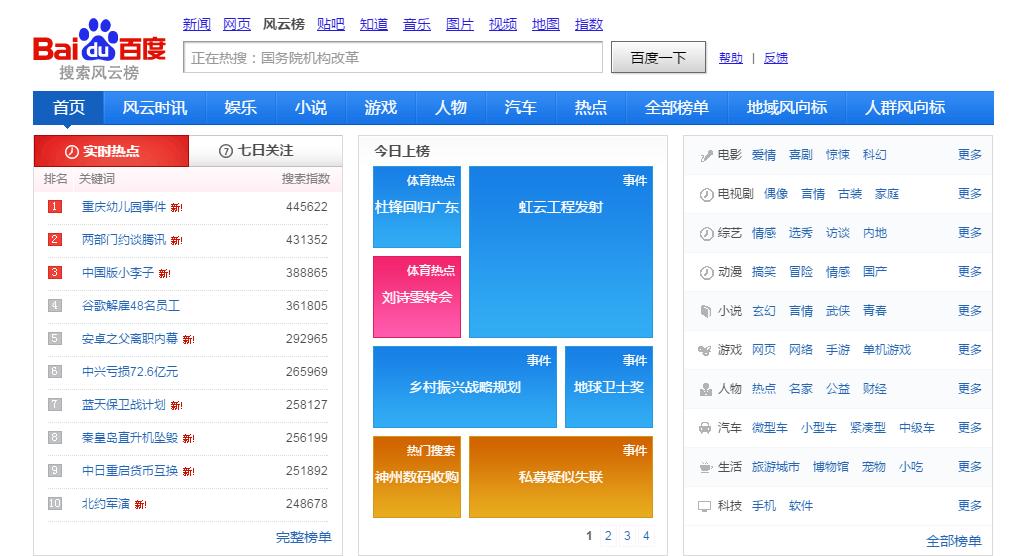Go to page 2 of 今日上榜
Screen dimensions: 1020x556
tap(608, 536)
